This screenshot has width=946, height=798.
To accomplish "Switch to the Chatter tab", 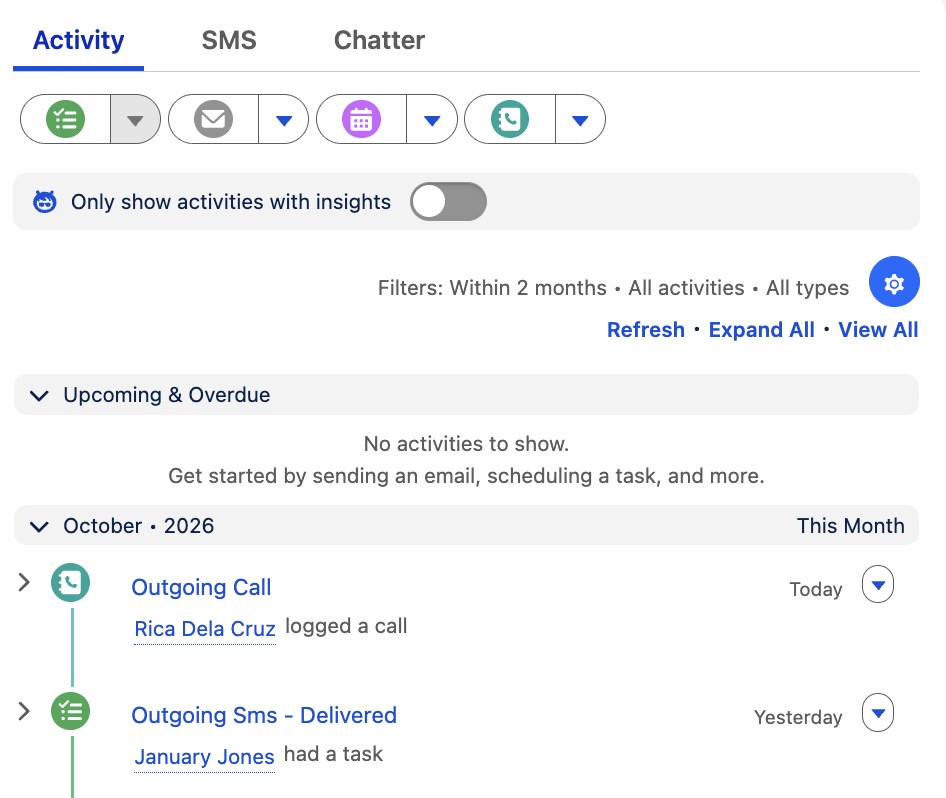I will [379, 40].
